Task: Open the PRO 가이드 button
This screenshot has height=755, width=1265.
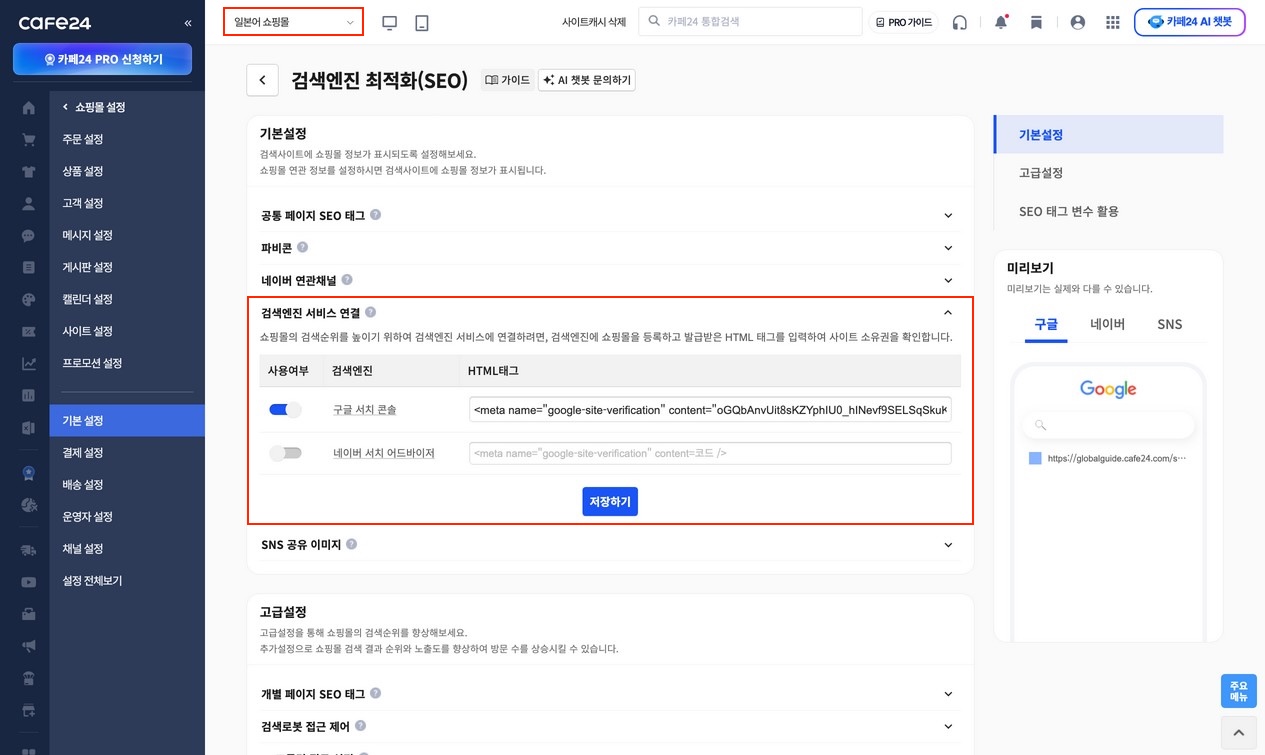Action: pyautogui.click(x=904, y=22)
